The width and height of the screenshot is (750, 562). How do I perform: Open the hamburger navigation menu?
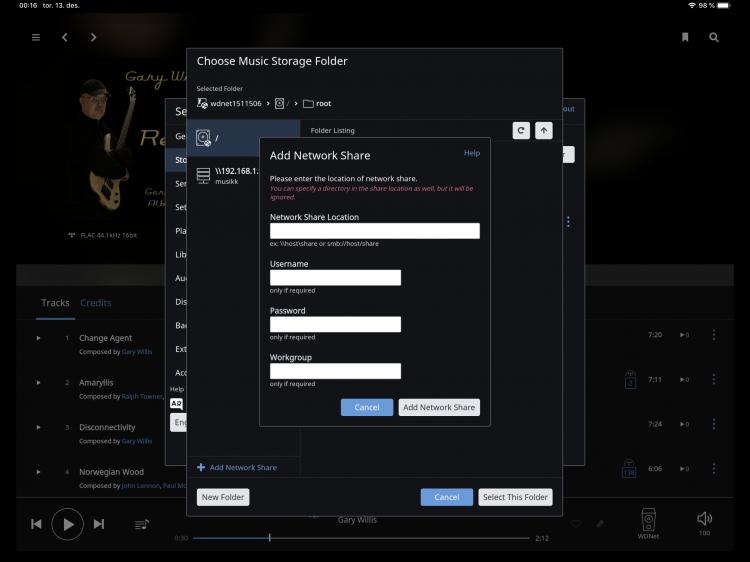click(x=36, y=37)
